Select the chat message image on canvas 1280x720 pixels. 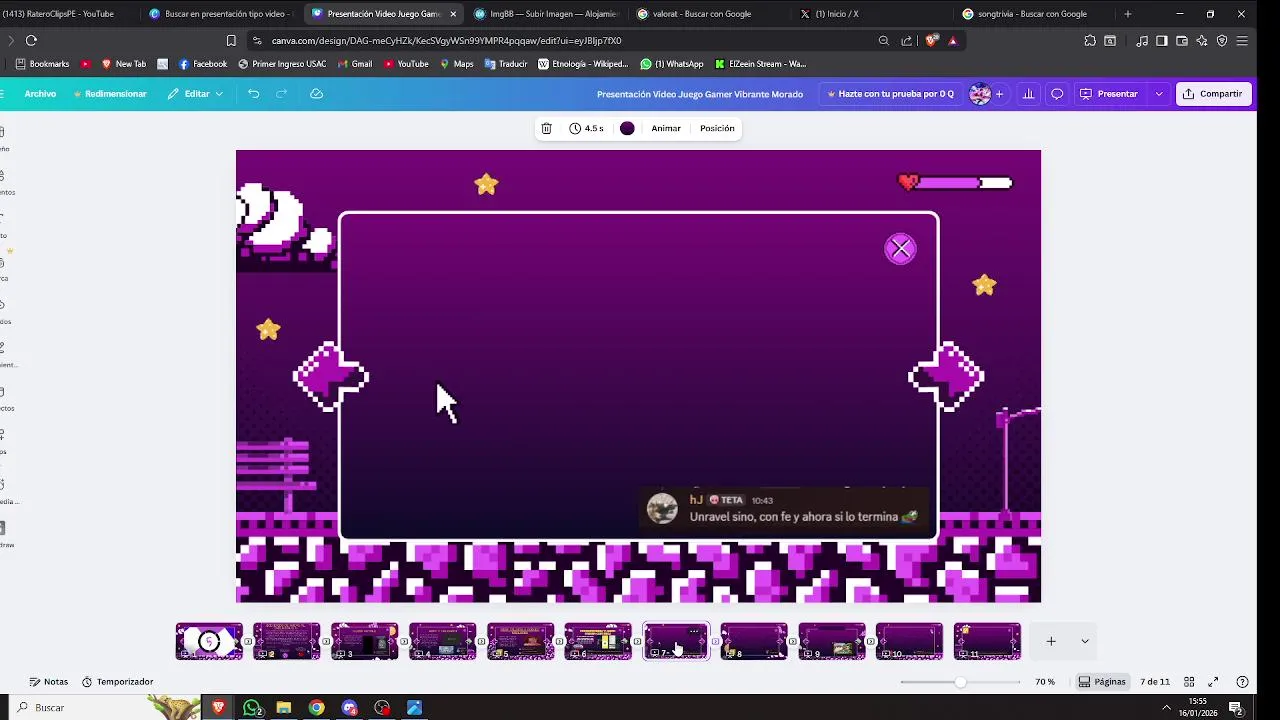[784, 508]
